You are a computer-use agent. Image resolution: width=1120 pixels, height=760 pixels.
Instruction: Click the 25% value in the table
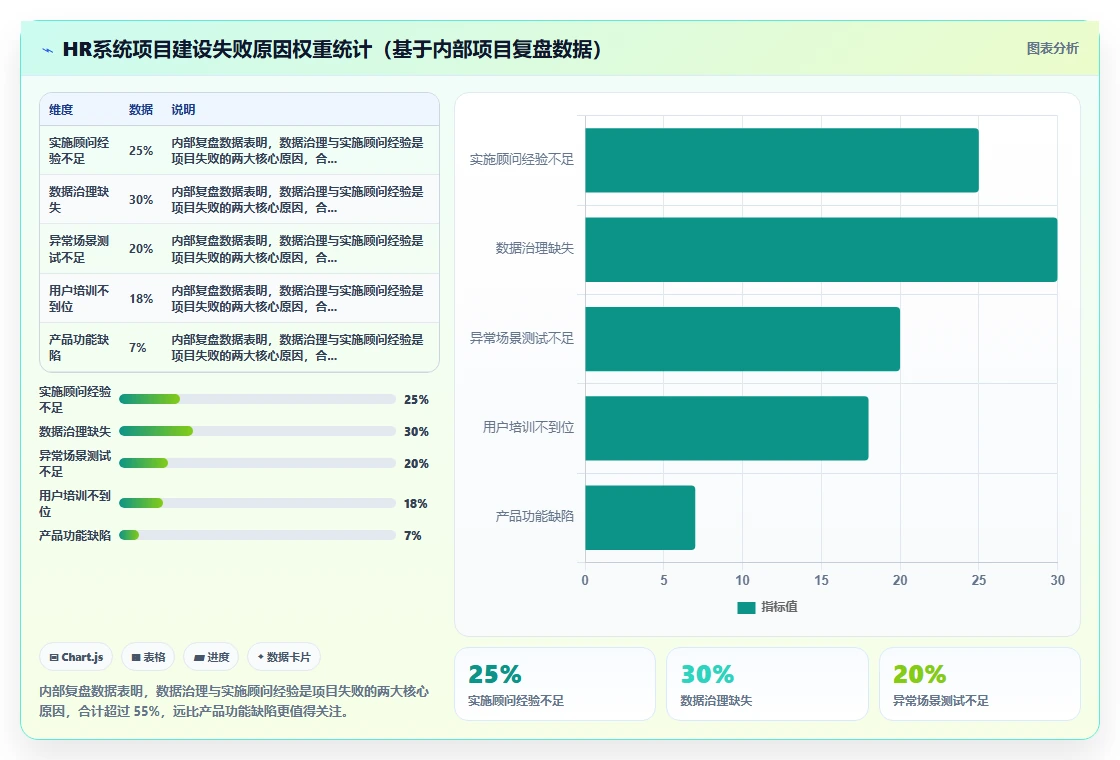(x=141, y=151)
